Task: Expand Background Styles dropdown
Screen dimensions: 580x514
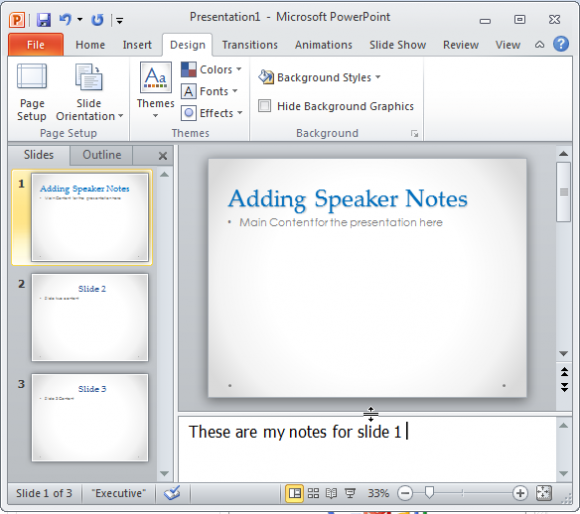Action: [x=320, y=77]
